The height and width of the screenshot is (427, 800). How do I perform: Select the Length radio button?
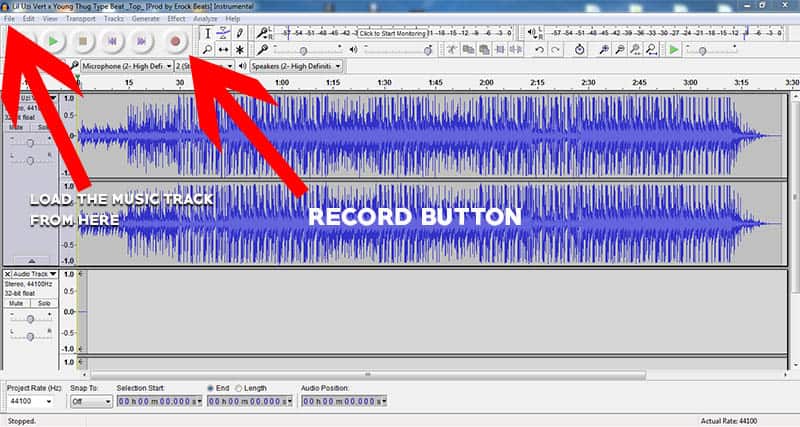pos(238,388)
